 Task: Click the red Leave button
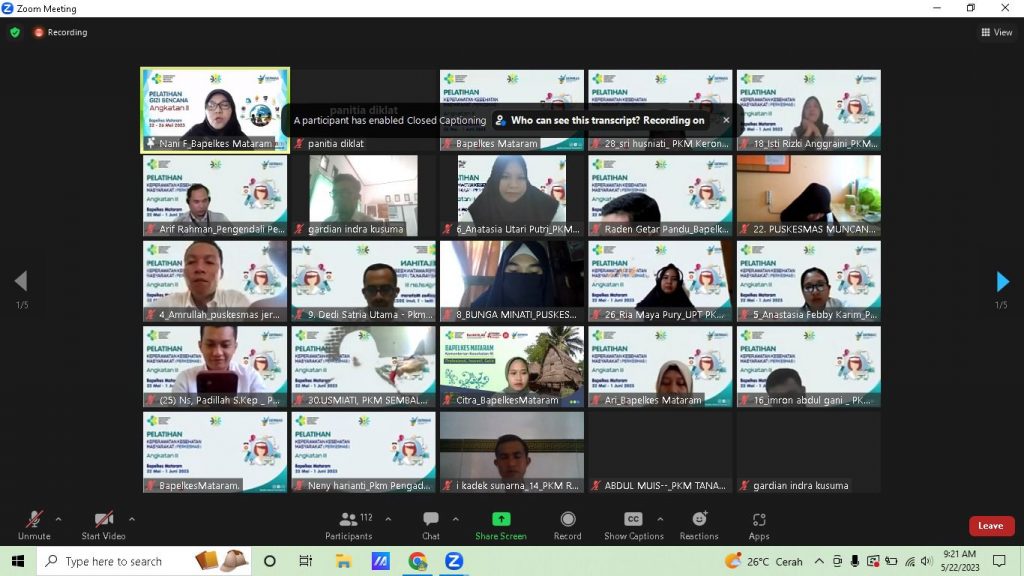991,526
